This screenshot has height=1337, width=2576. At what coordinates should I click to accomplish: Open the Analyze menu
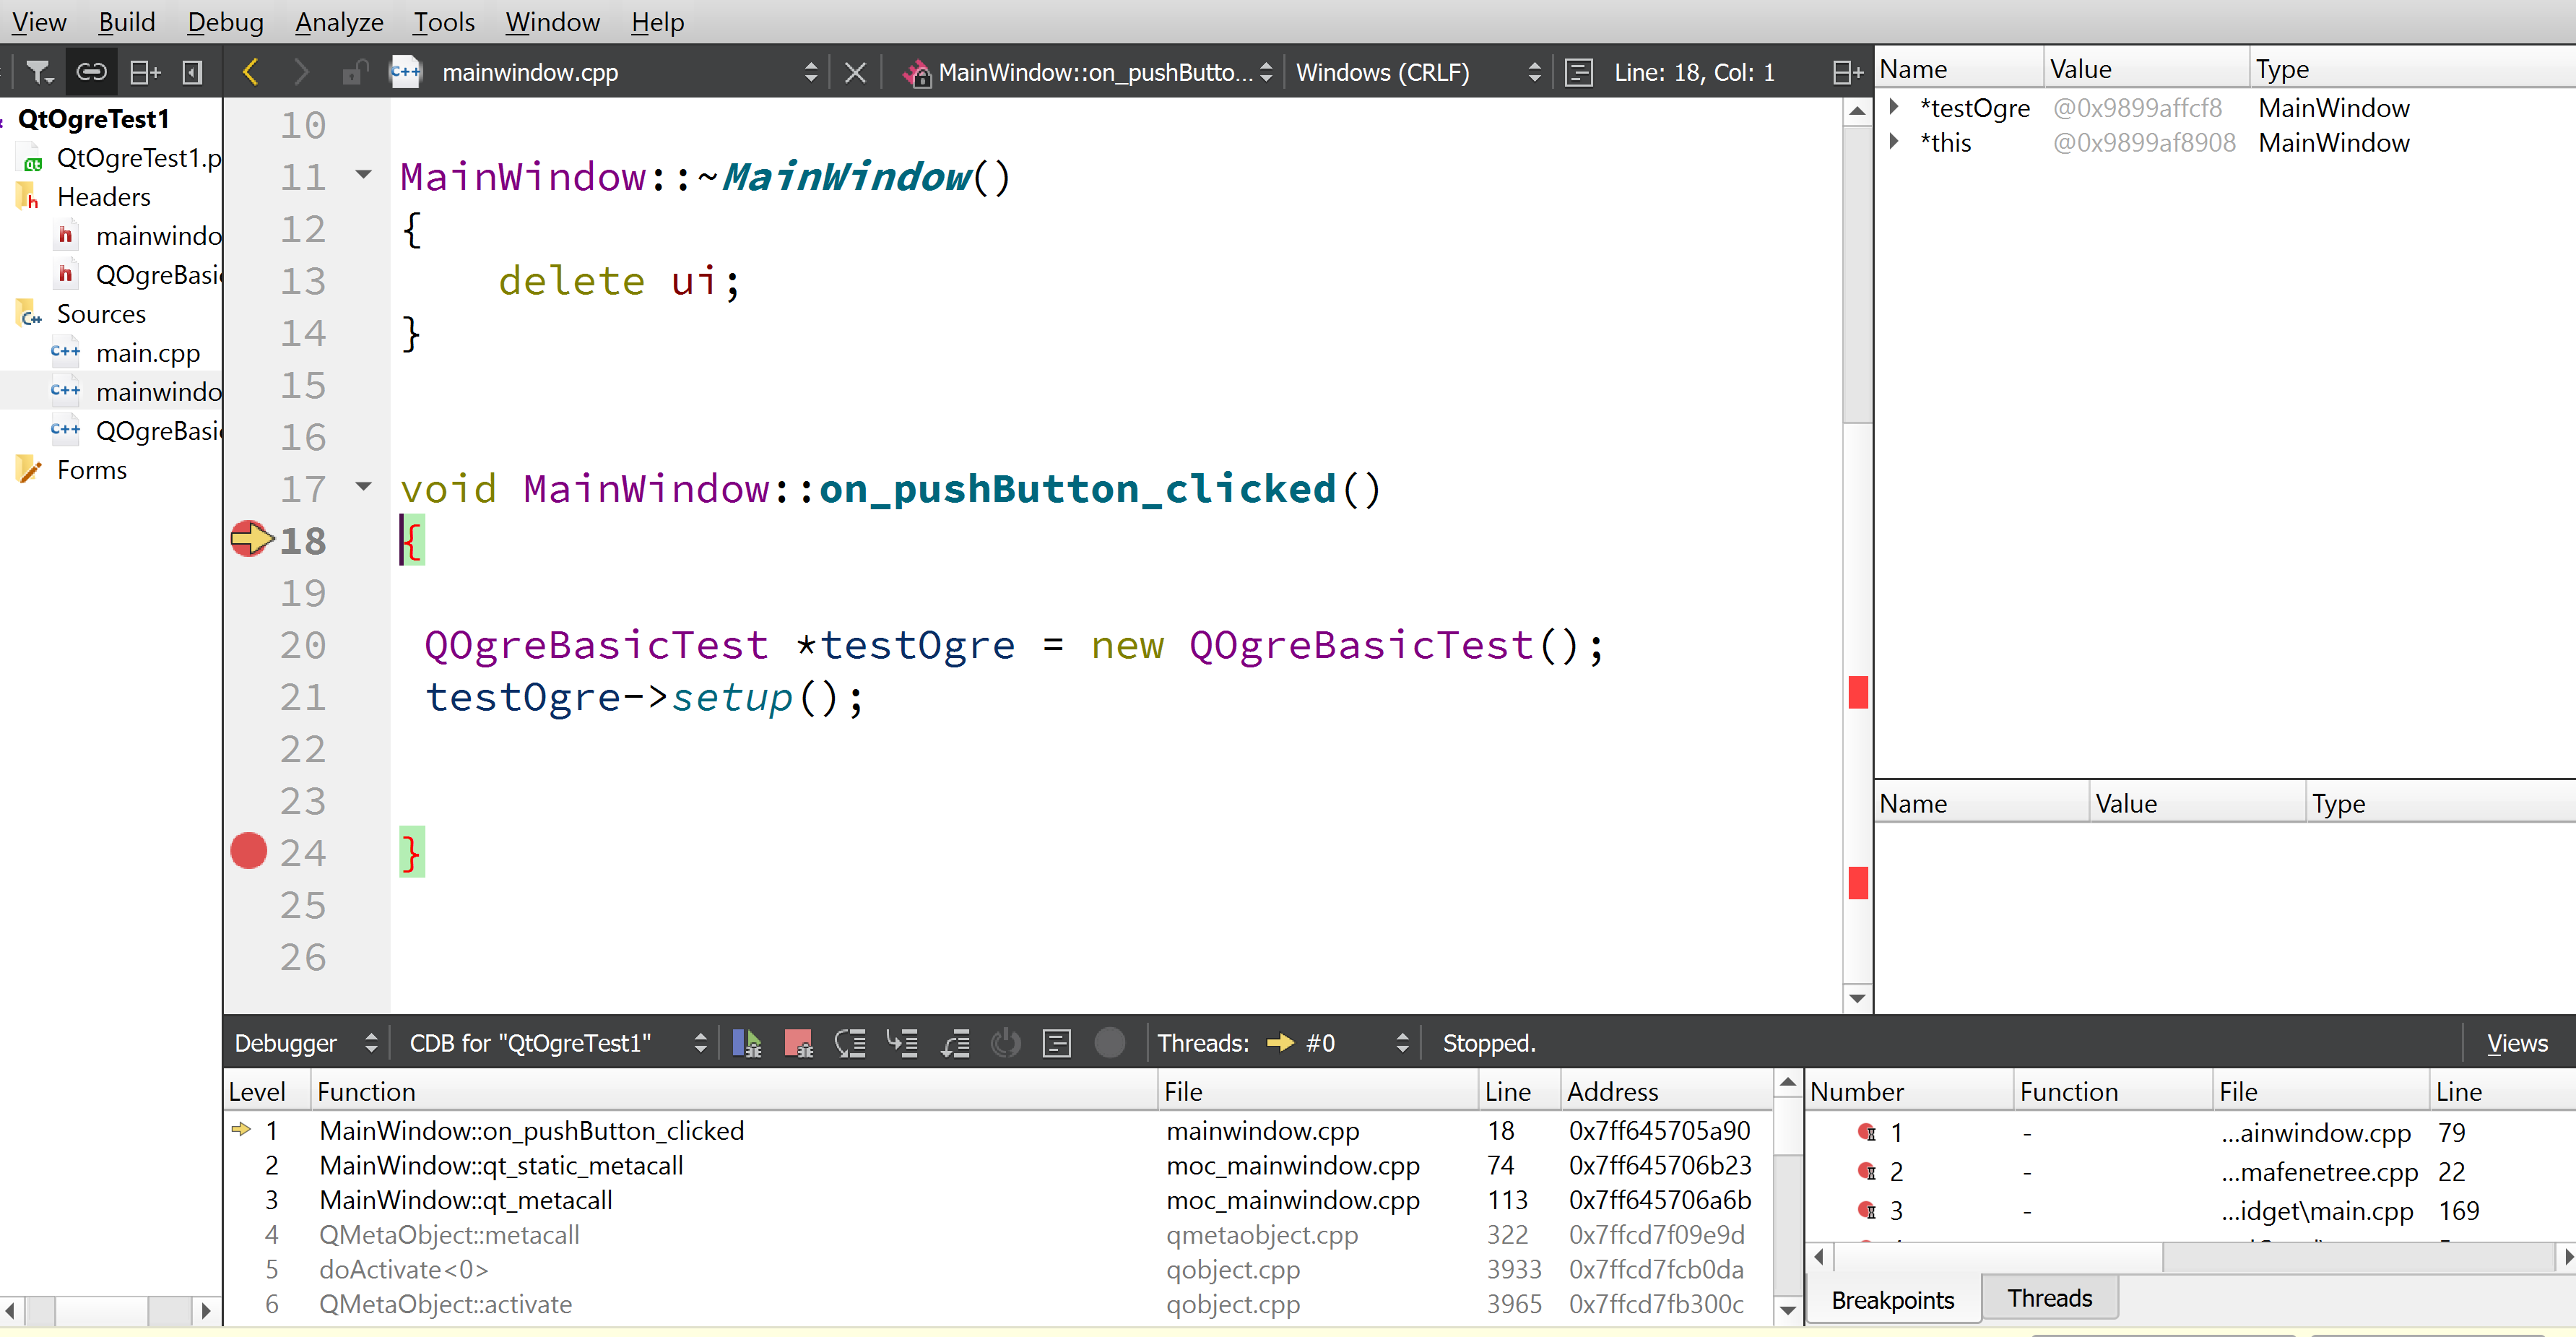tap(339, 22)
